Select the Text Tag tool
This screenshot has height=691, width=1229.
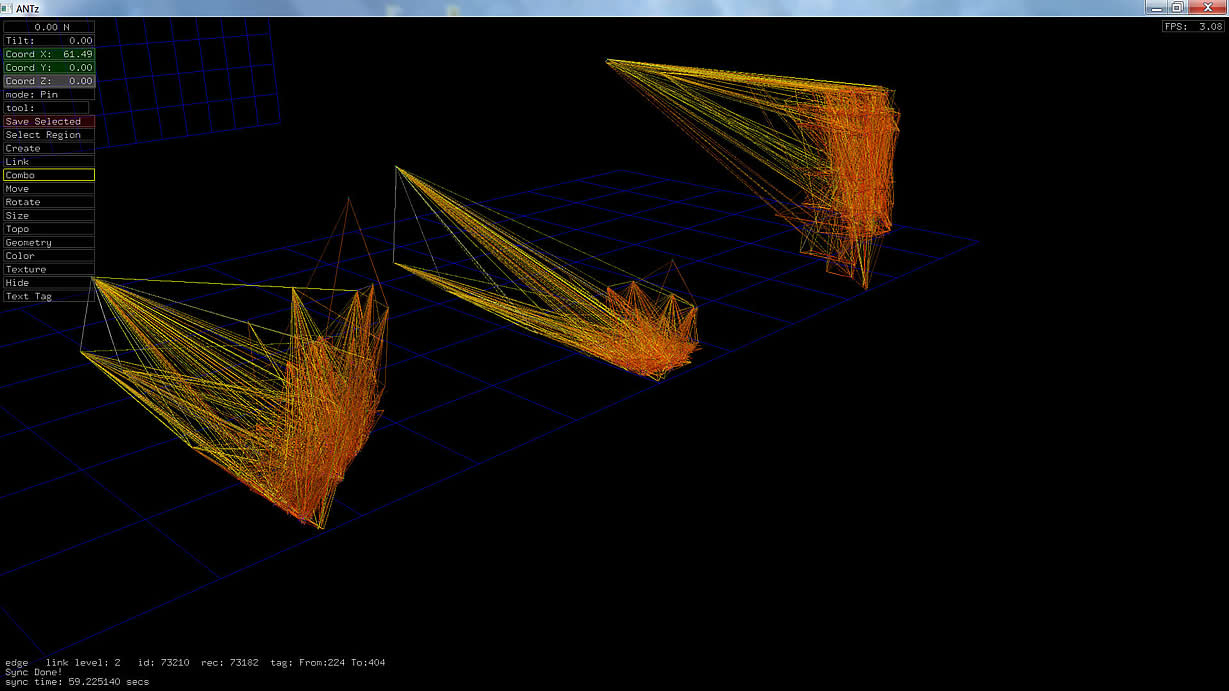(x=49, y=297)
